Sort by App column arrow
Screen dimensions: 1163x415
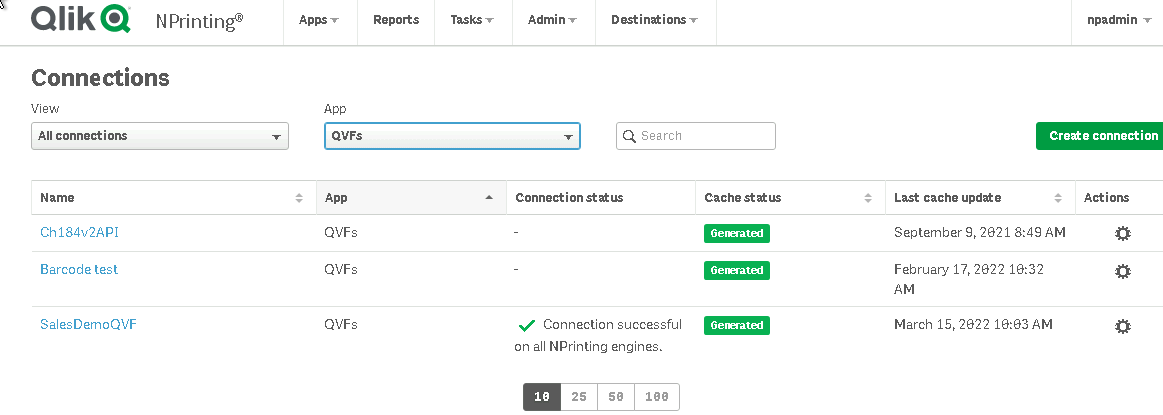click(489, 197)
